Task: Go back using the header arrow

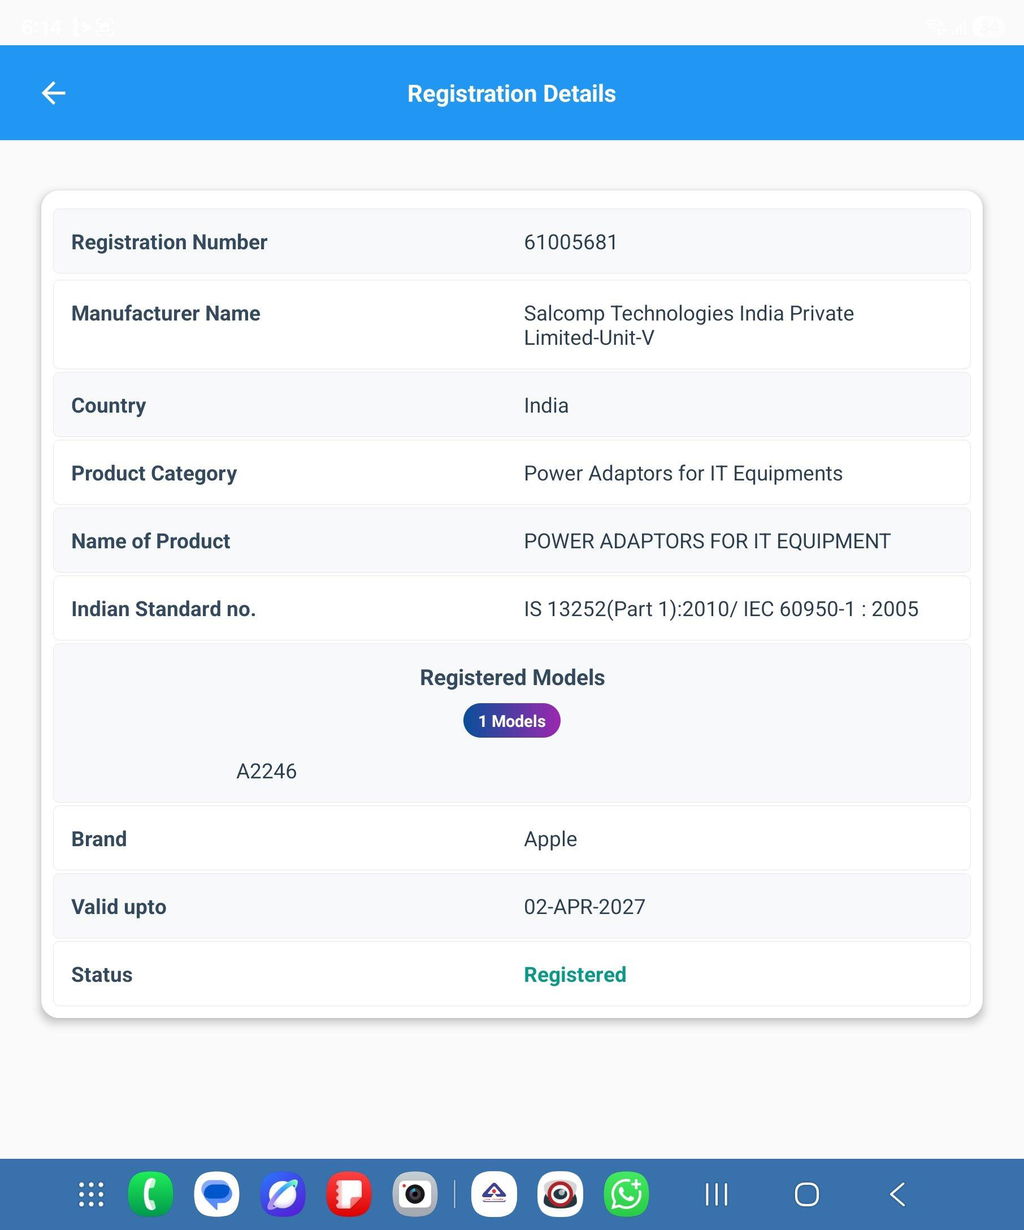Action: (x=53, y=93)
